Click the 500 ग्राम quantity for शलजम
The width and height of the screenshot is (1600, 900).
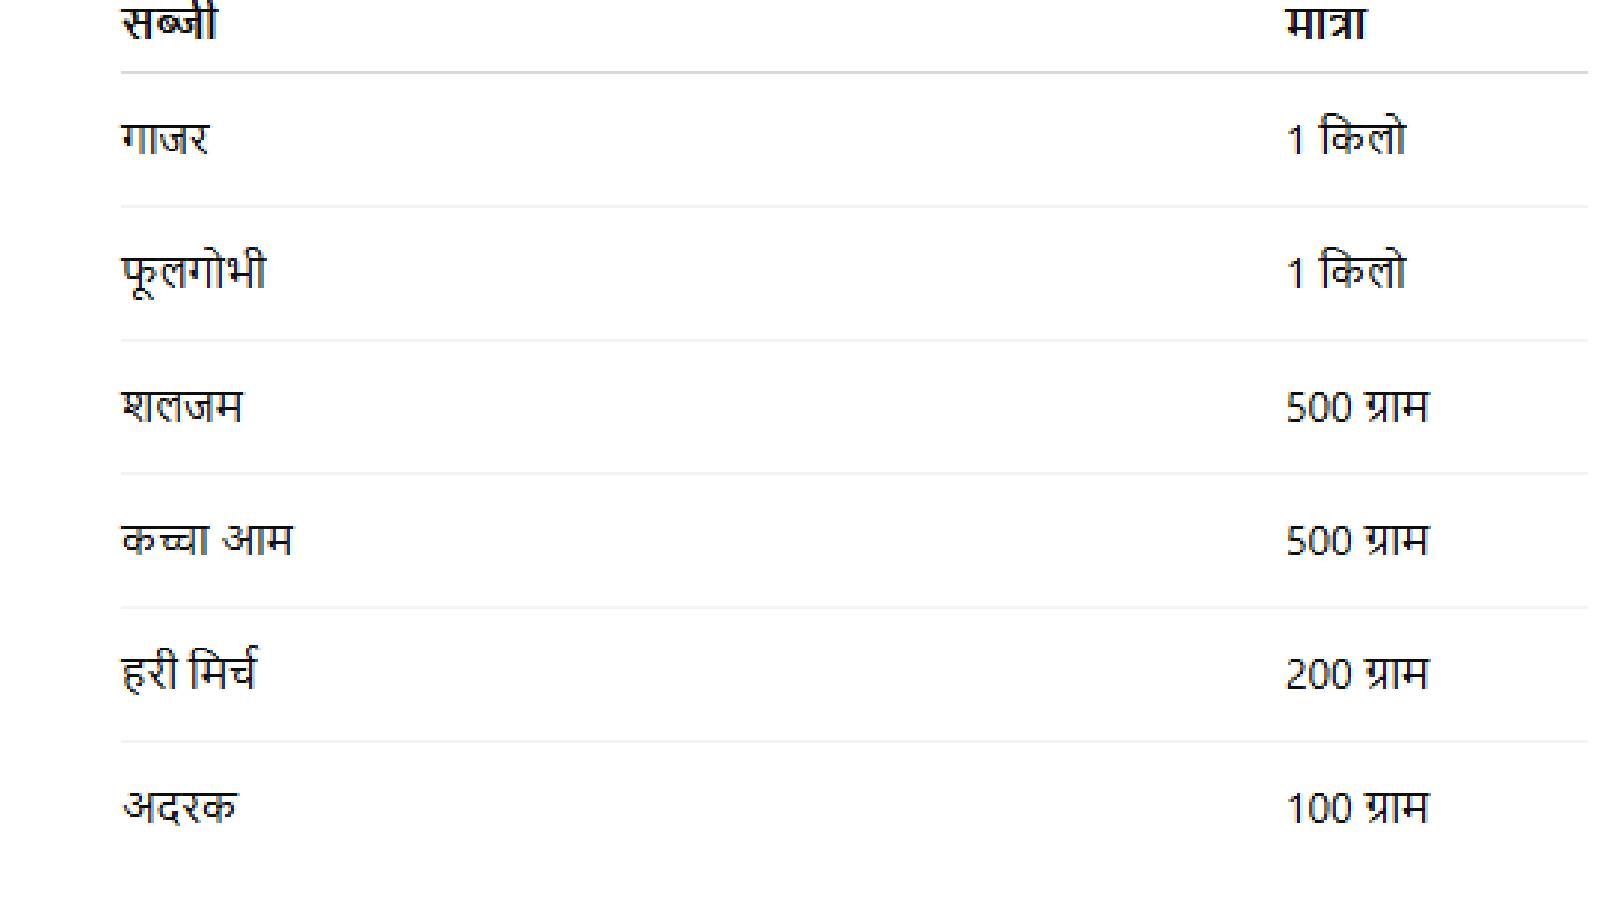(x=1357, y=407)
